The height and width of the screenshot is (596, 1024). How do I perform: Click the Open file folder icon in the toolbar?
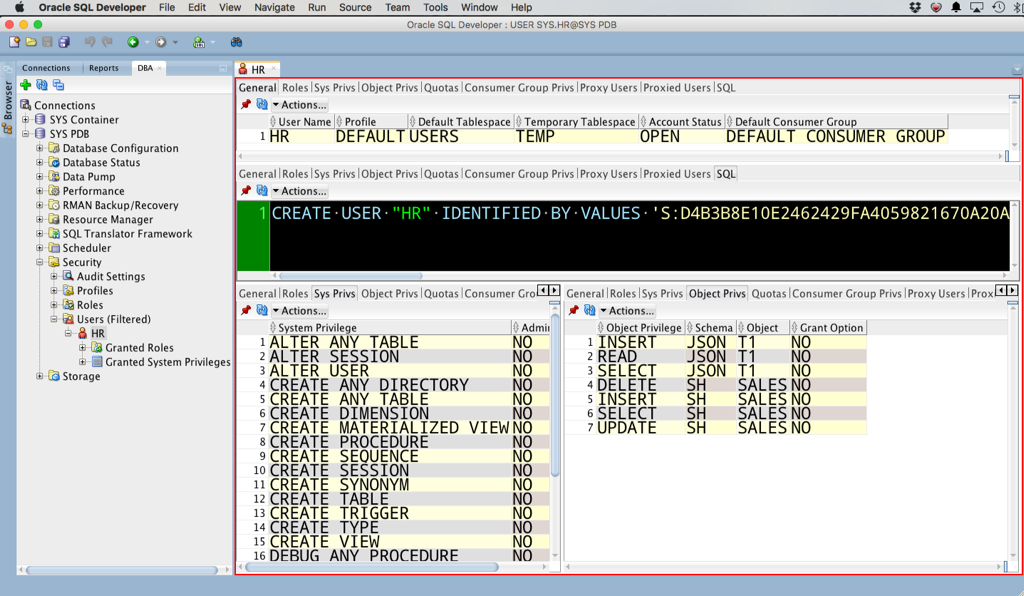coord(31,42)
